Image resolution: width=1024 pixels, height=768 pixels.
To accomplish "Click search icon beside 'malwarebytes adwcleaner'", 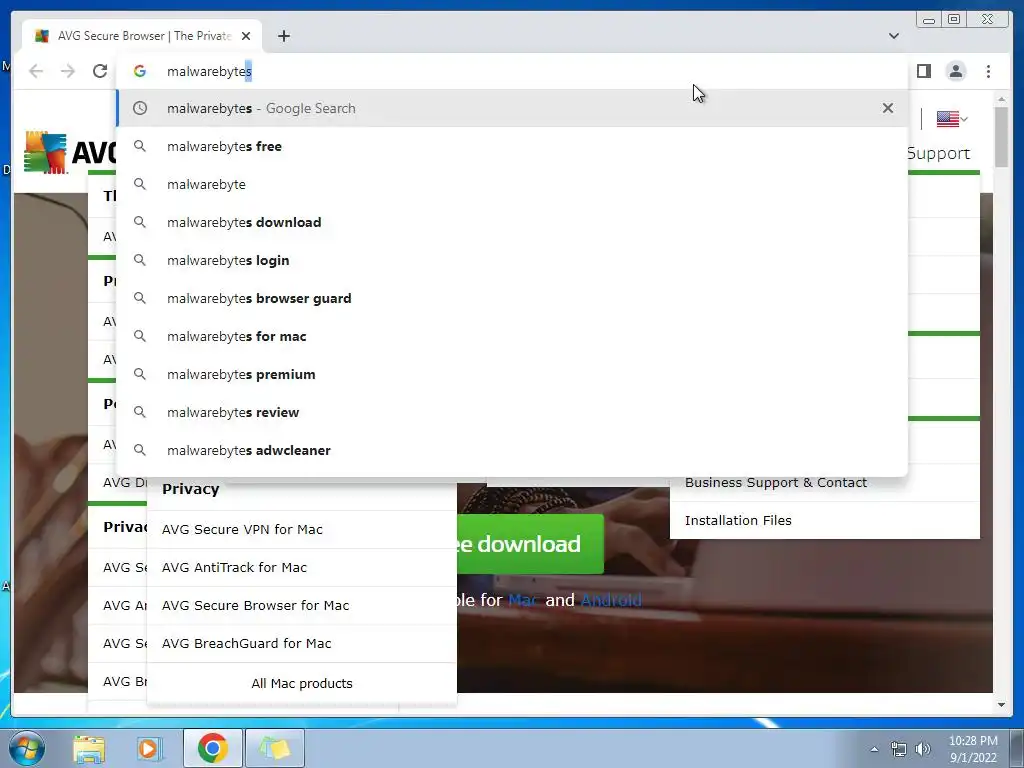I will click(x=140, y=450).
